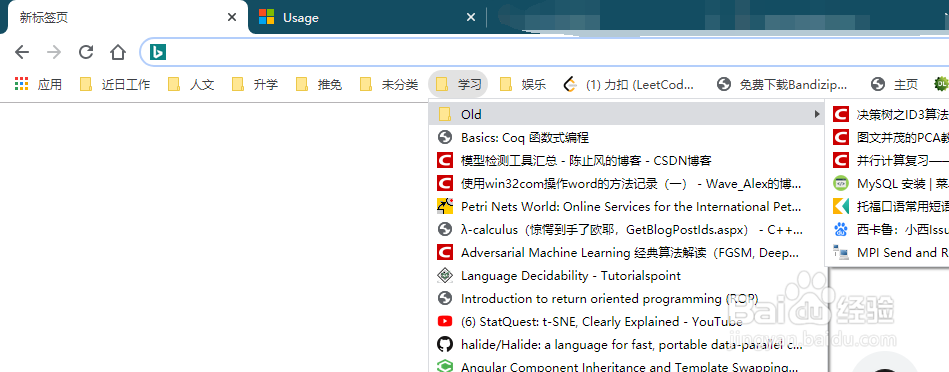Open the 应用 apps grid shortcut
This screenshot has height=372, width=949.
(x=39, y=84)
